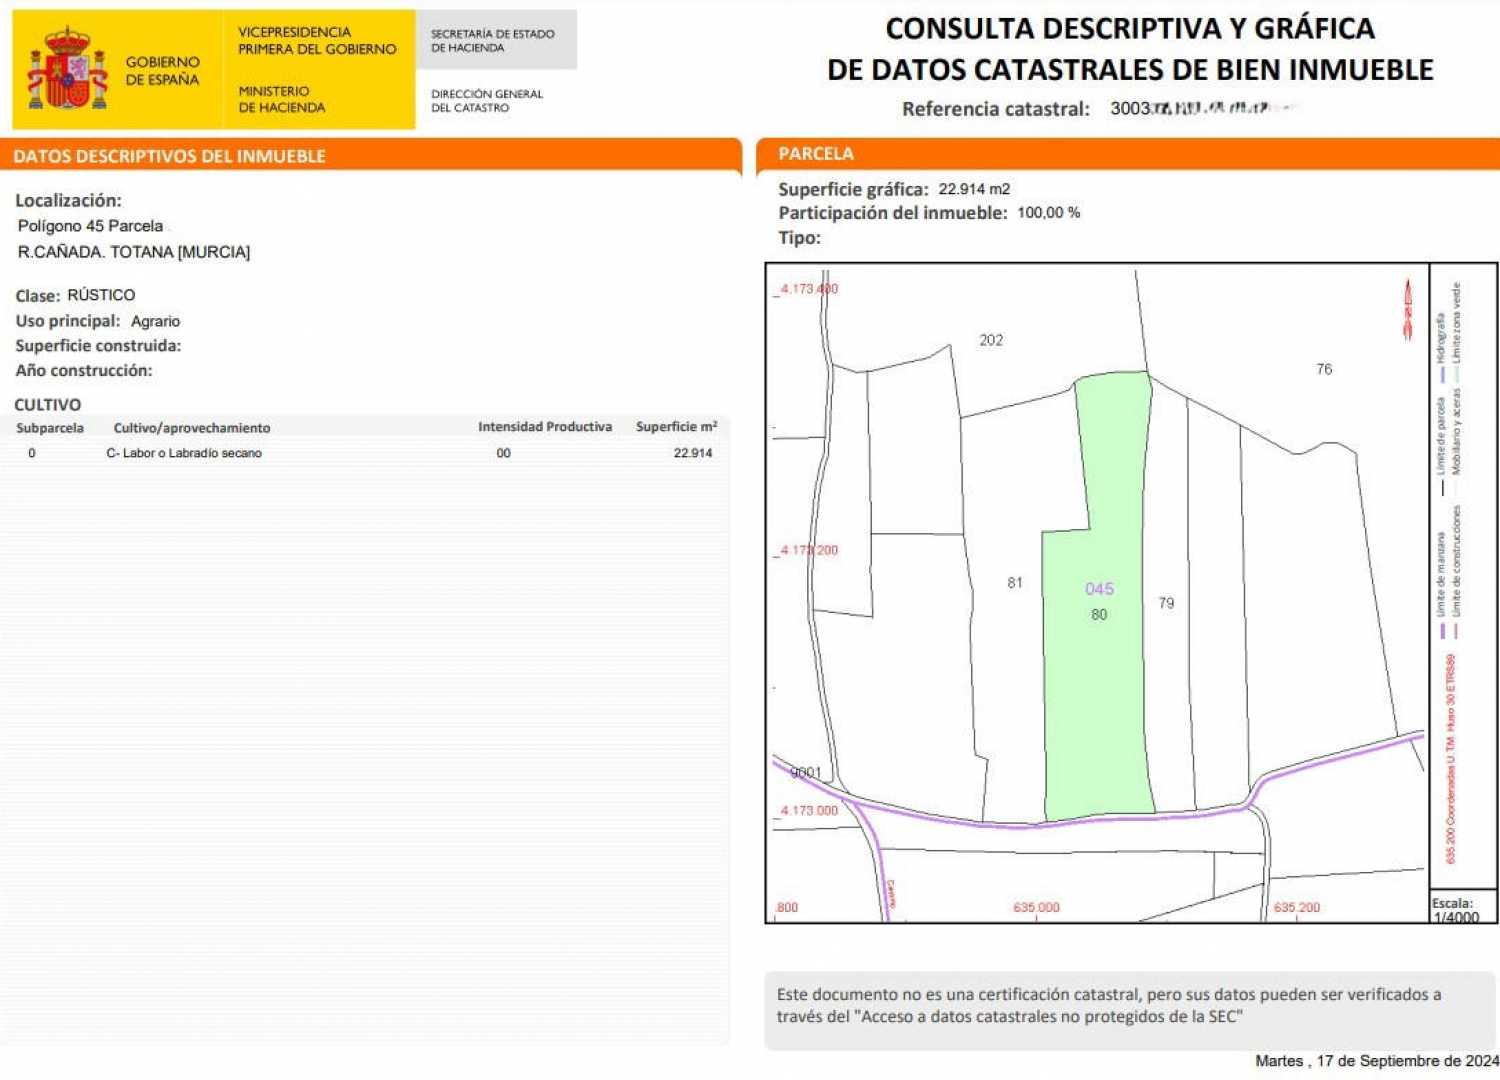The width and height of the screenshot is (1500, 1080).
Task: Select neighboring parcel 79 label
Action: 1166,603
